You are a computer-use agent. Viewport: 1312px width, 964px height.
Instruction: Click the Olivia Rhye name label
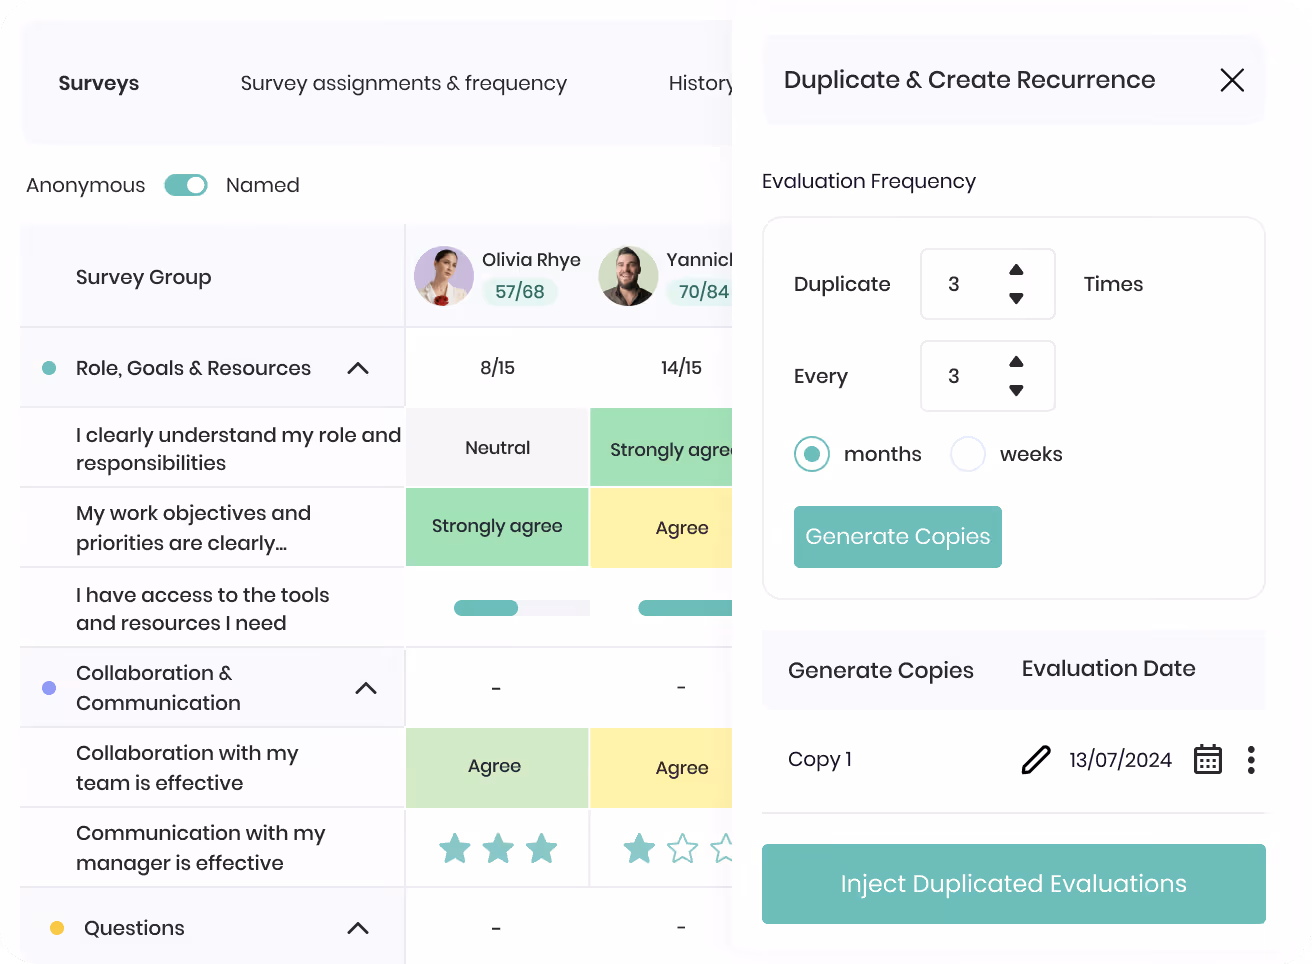pyautogui.click(x=531, y=260)
